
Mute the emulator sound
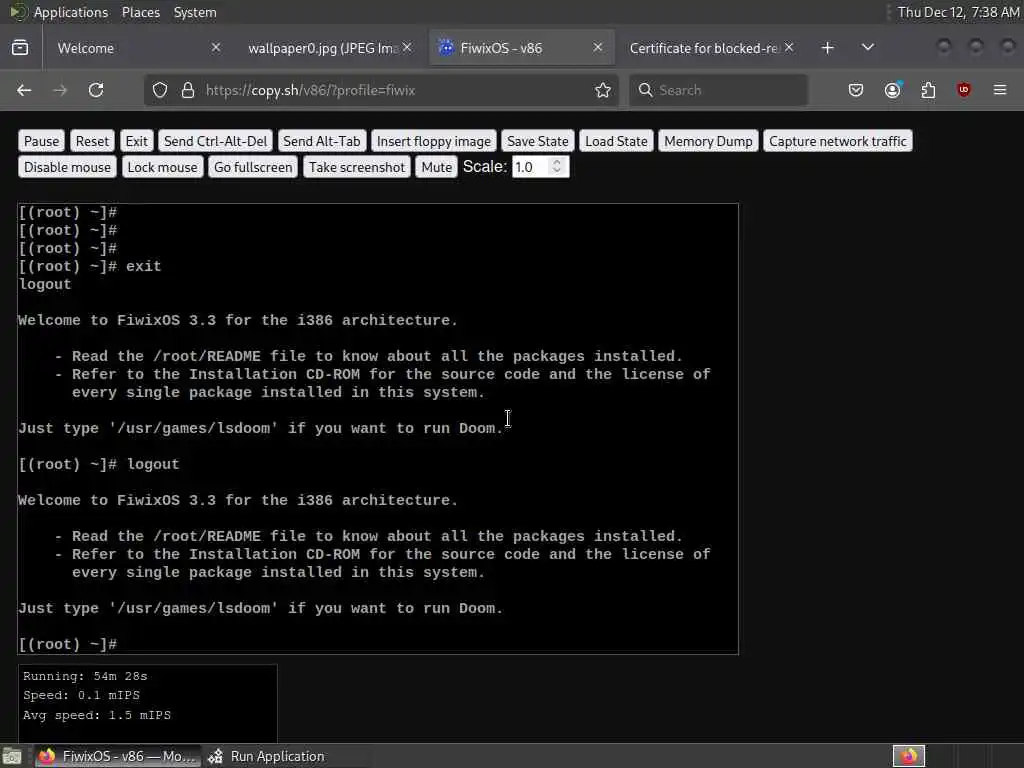click(x=436, y=167)
